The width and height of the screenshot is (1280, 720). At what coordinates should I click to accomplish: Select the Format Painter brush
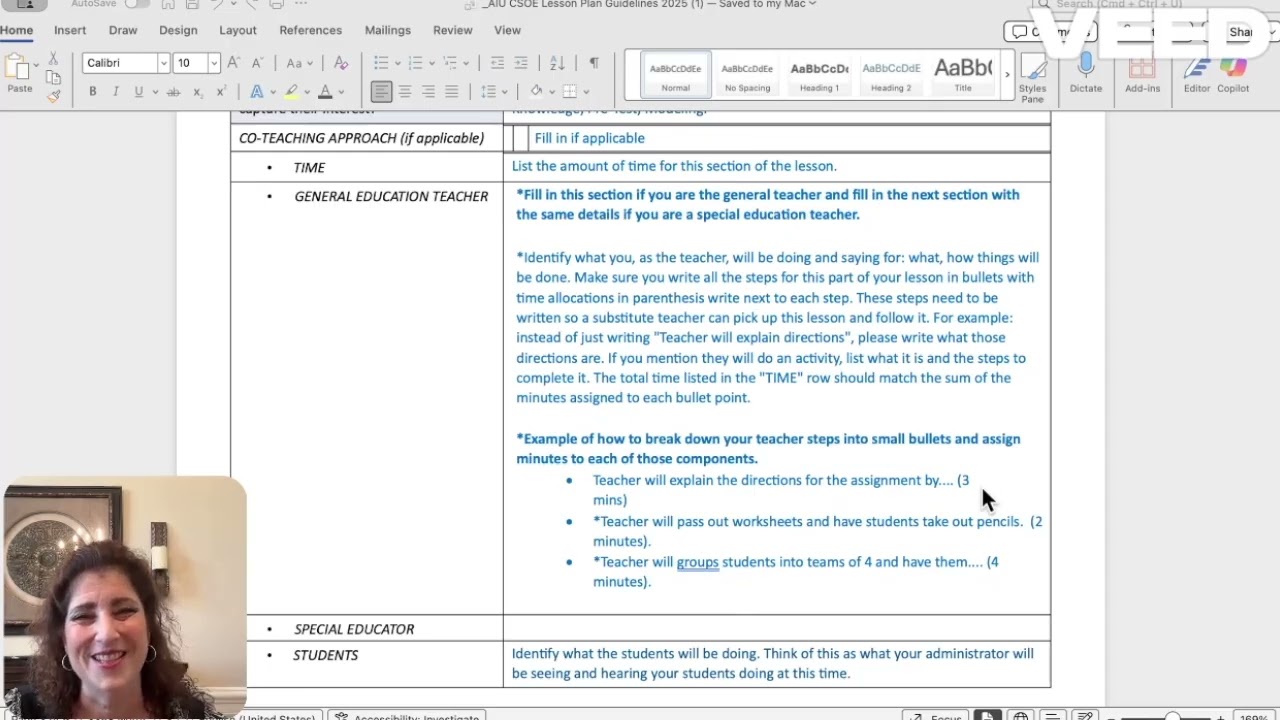(53, 96)
